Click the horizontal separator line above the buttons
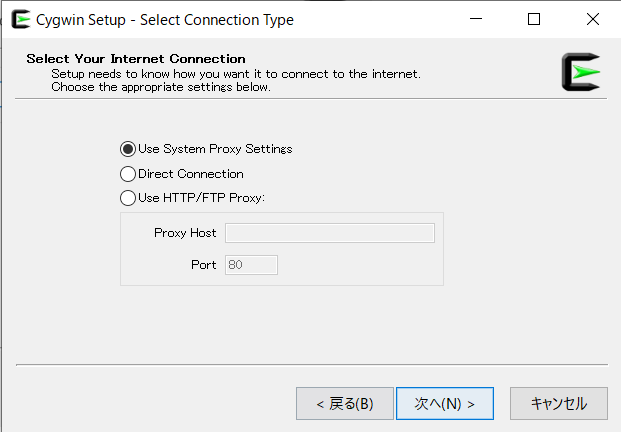Image resolution: width=621 pixels, height=432 pixels. tap(311, 366)
